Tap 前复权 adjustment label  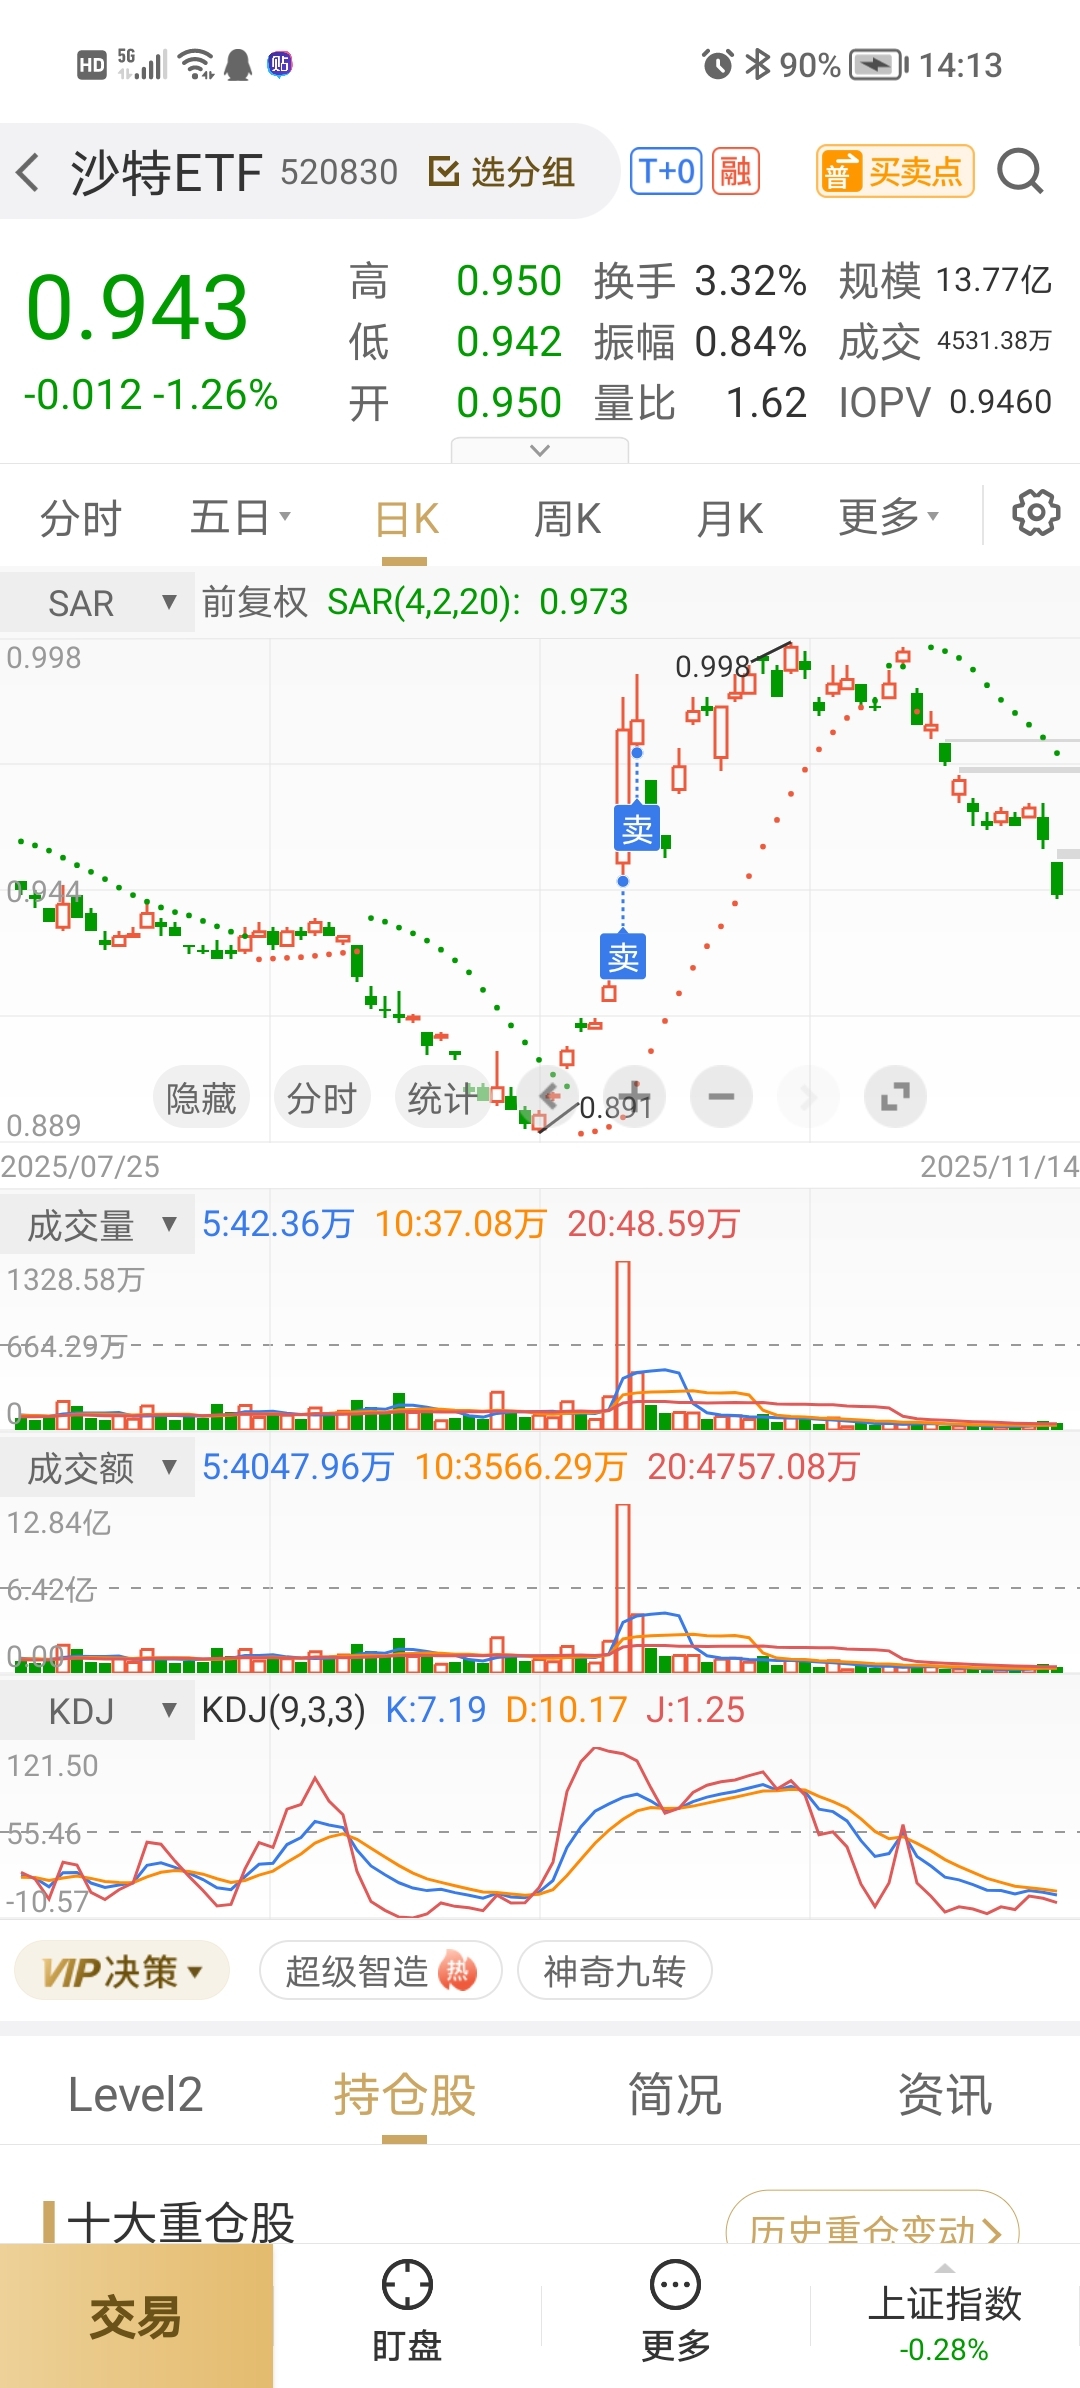[x=255, y=602]
